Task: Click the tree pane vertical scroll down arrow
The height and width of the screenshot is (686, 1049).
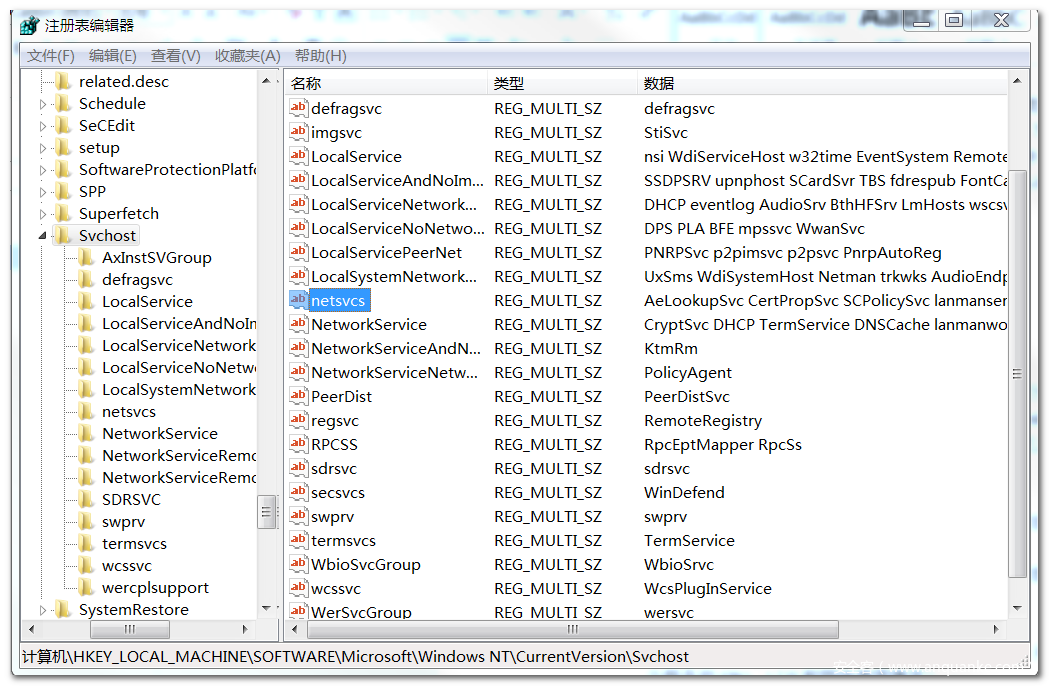Action: click(x=267, y=608)
